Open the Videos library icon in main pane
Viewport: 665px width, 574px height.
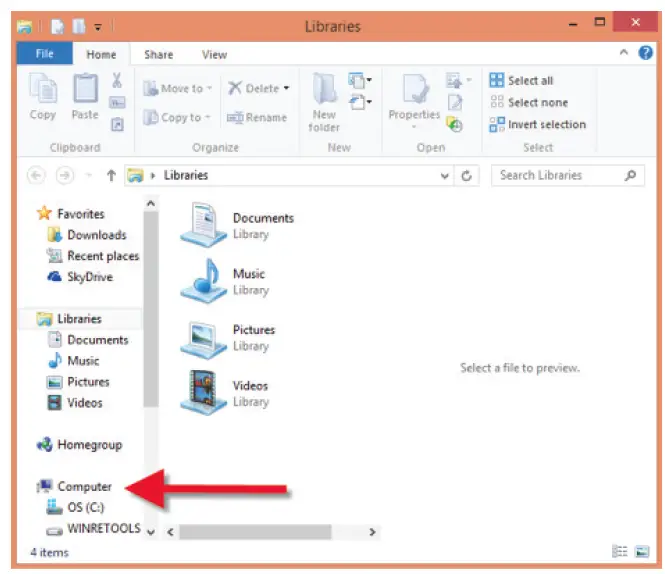tap(204, 392)
